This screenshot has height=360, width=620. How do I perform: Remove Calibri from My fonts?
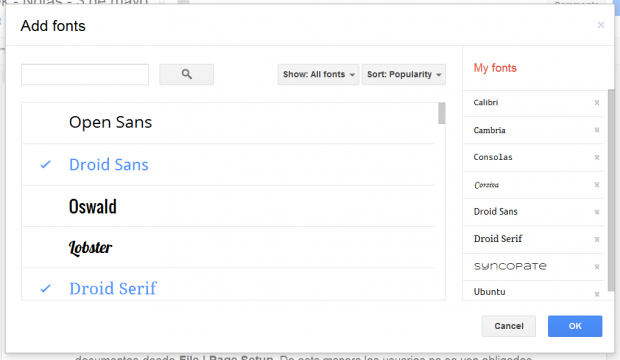[597, 103]
